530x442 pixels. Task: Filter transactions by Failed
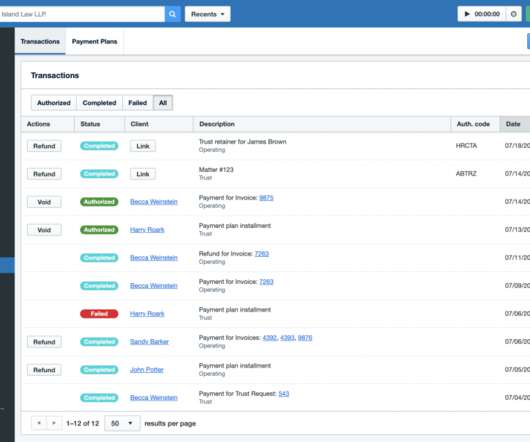click(x=138, y=103)
